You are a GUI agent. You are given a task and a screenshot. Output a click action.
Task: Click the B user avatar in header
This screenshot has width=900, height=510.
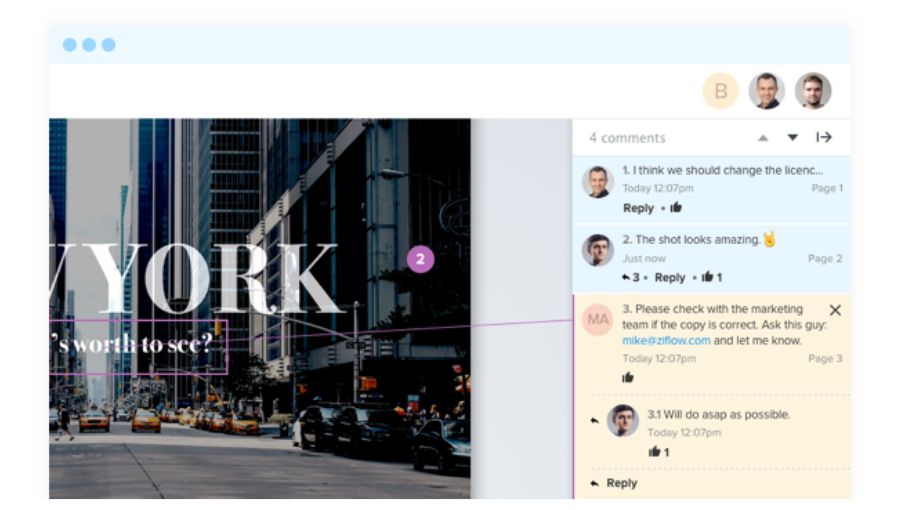tap(720, 91)
